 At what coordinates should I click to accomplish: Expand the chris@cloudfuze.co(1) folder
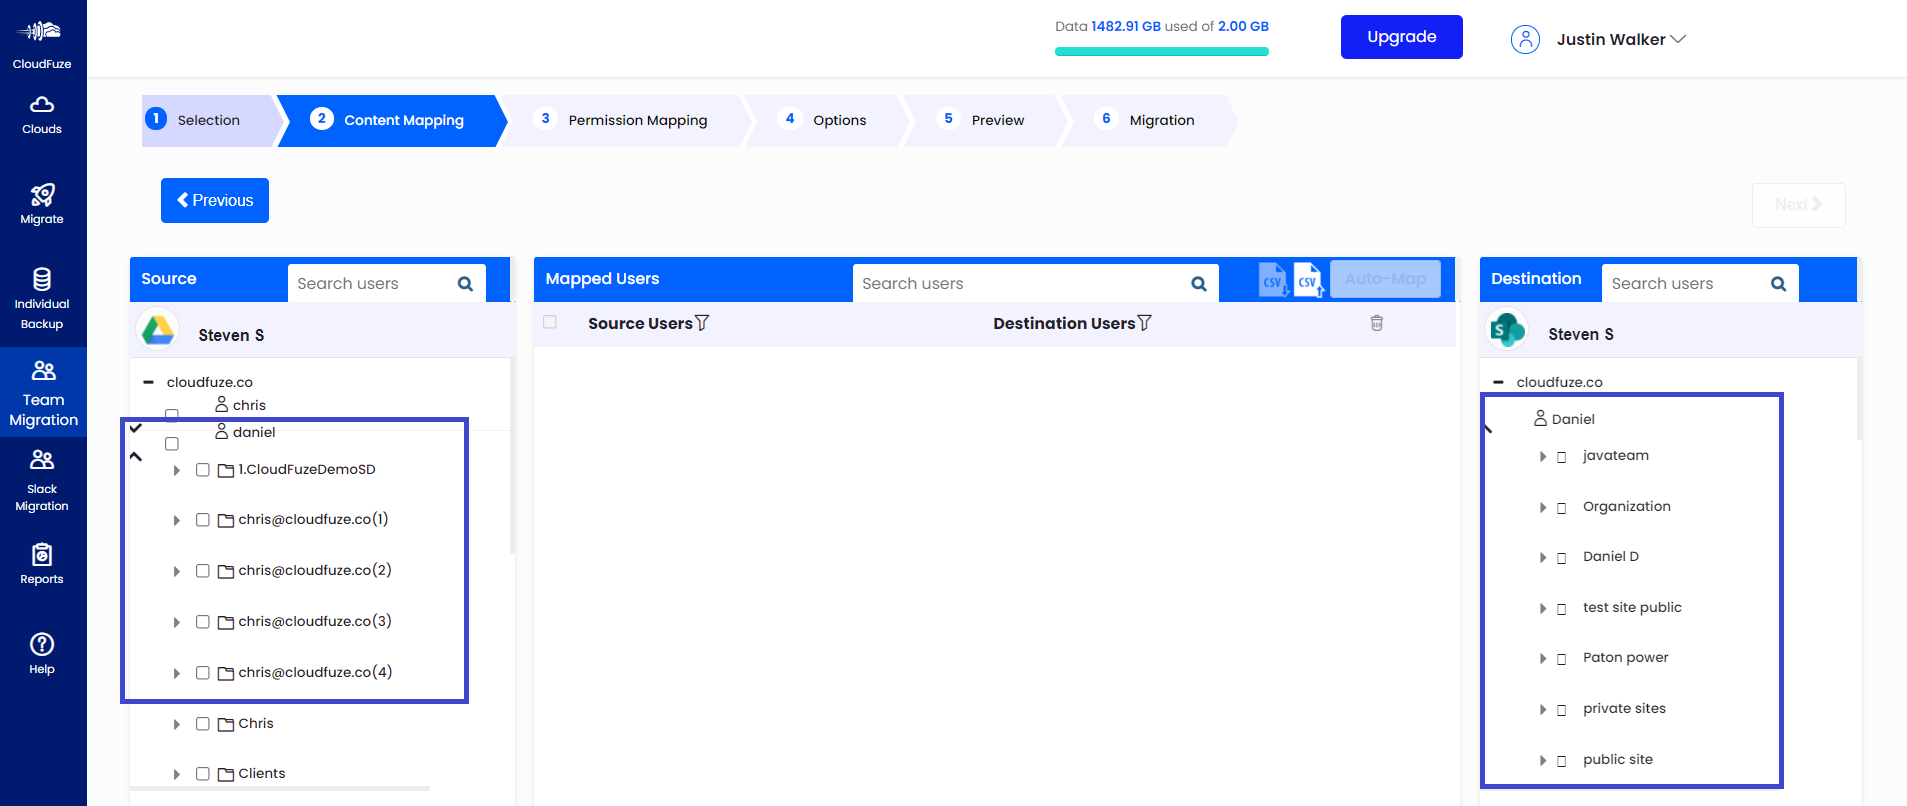177,520
